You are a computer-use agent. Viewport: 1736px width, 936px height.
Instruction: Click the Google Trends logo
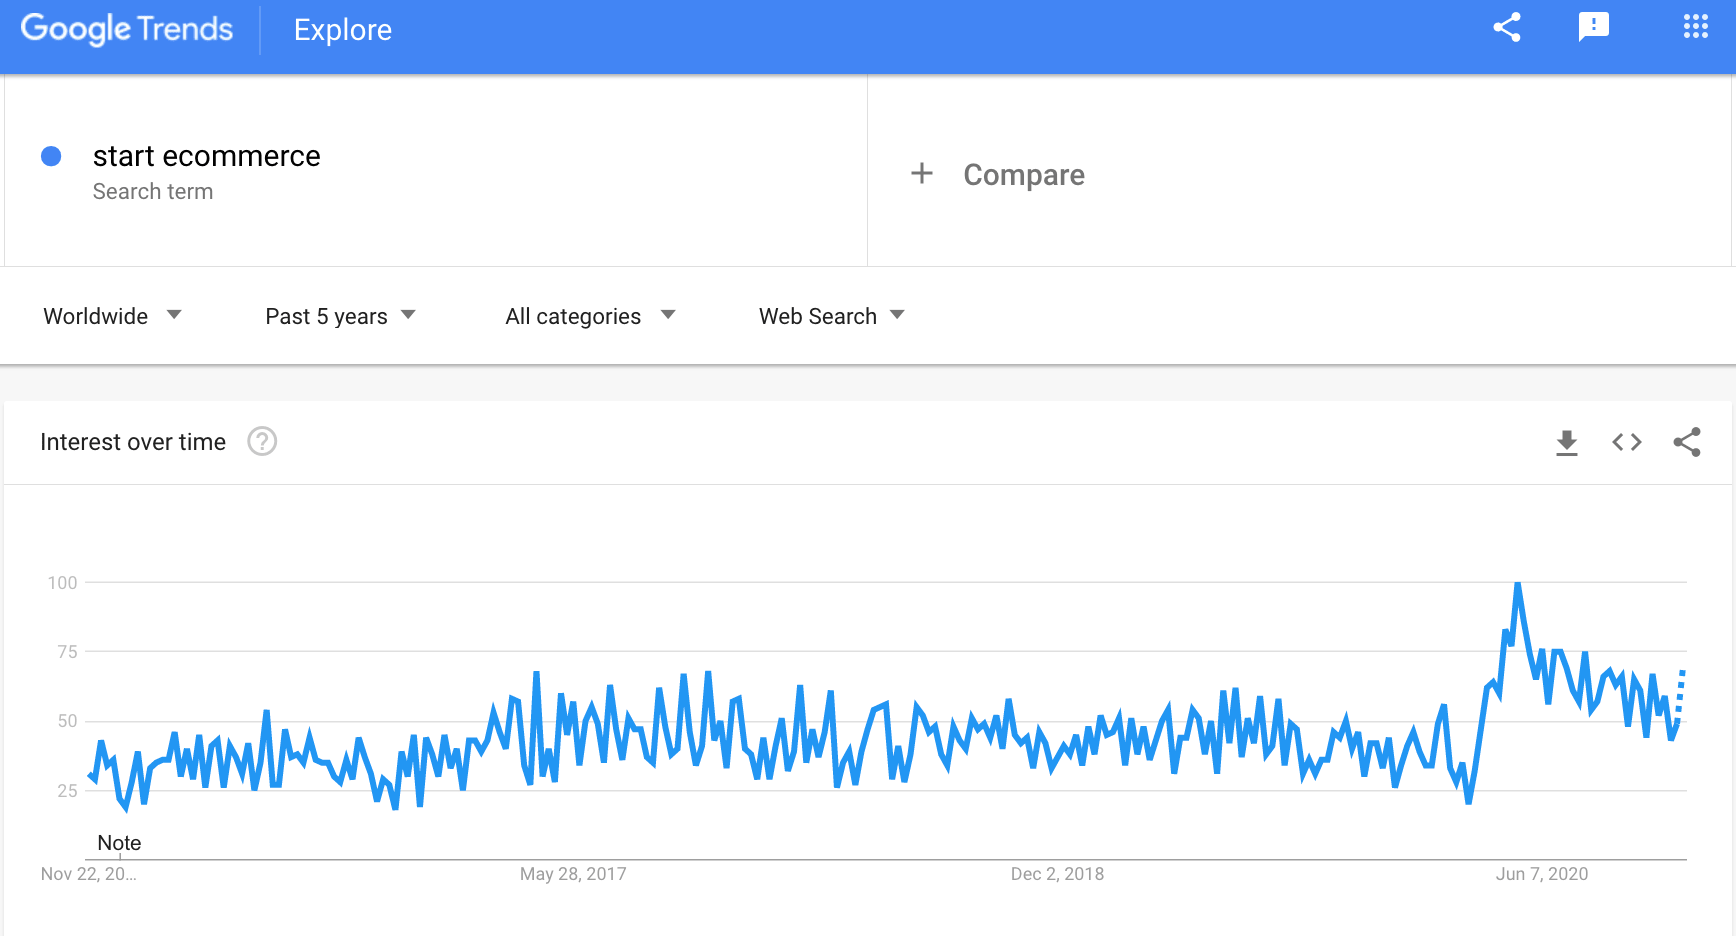(127, 29)
